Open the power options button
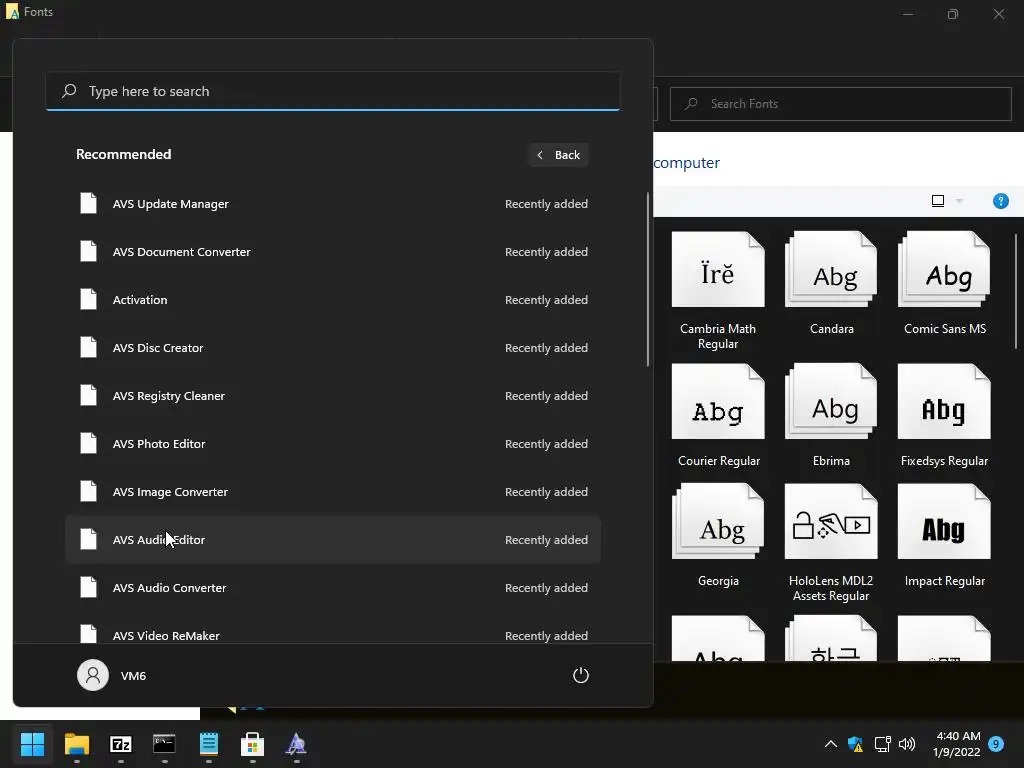 click(x=581, y=675)
